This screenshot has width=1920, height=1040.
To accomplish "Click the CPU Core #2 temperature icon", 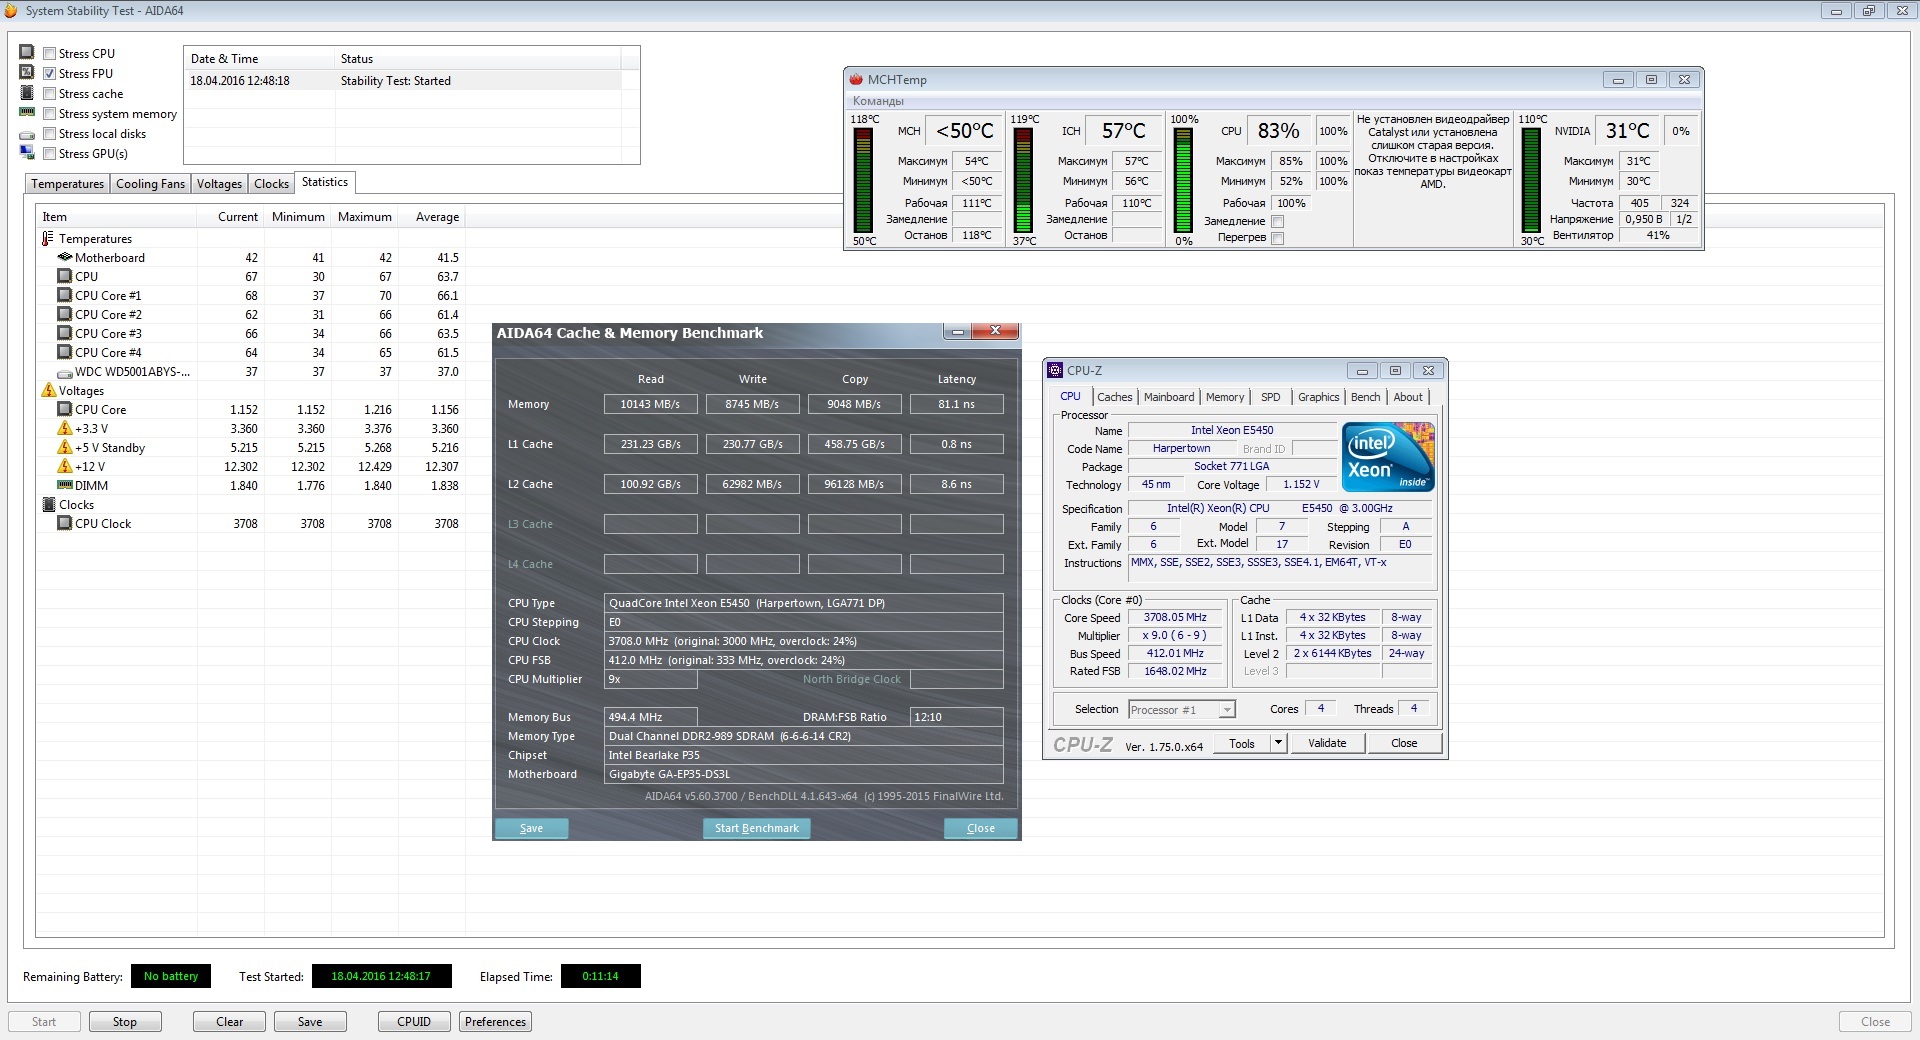I will coord(65,314).
